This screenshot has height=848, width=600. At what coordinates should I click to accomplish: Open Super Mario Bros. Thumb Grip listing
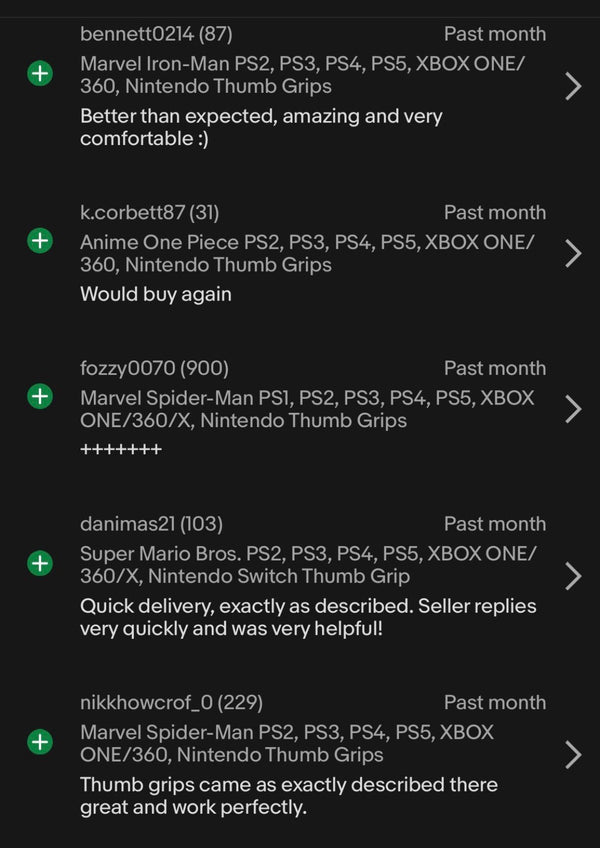click(x=307, y=564)
